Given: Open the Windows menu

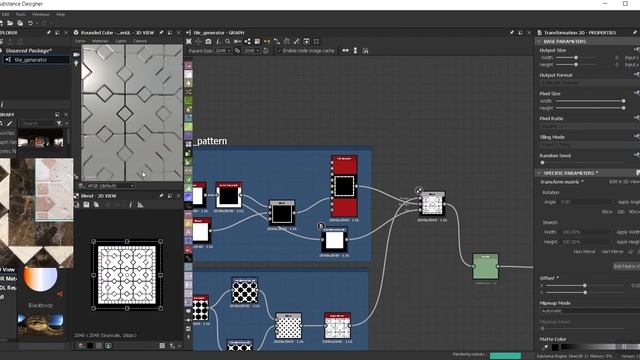Looking at the screenshot, I should (41, 14).
